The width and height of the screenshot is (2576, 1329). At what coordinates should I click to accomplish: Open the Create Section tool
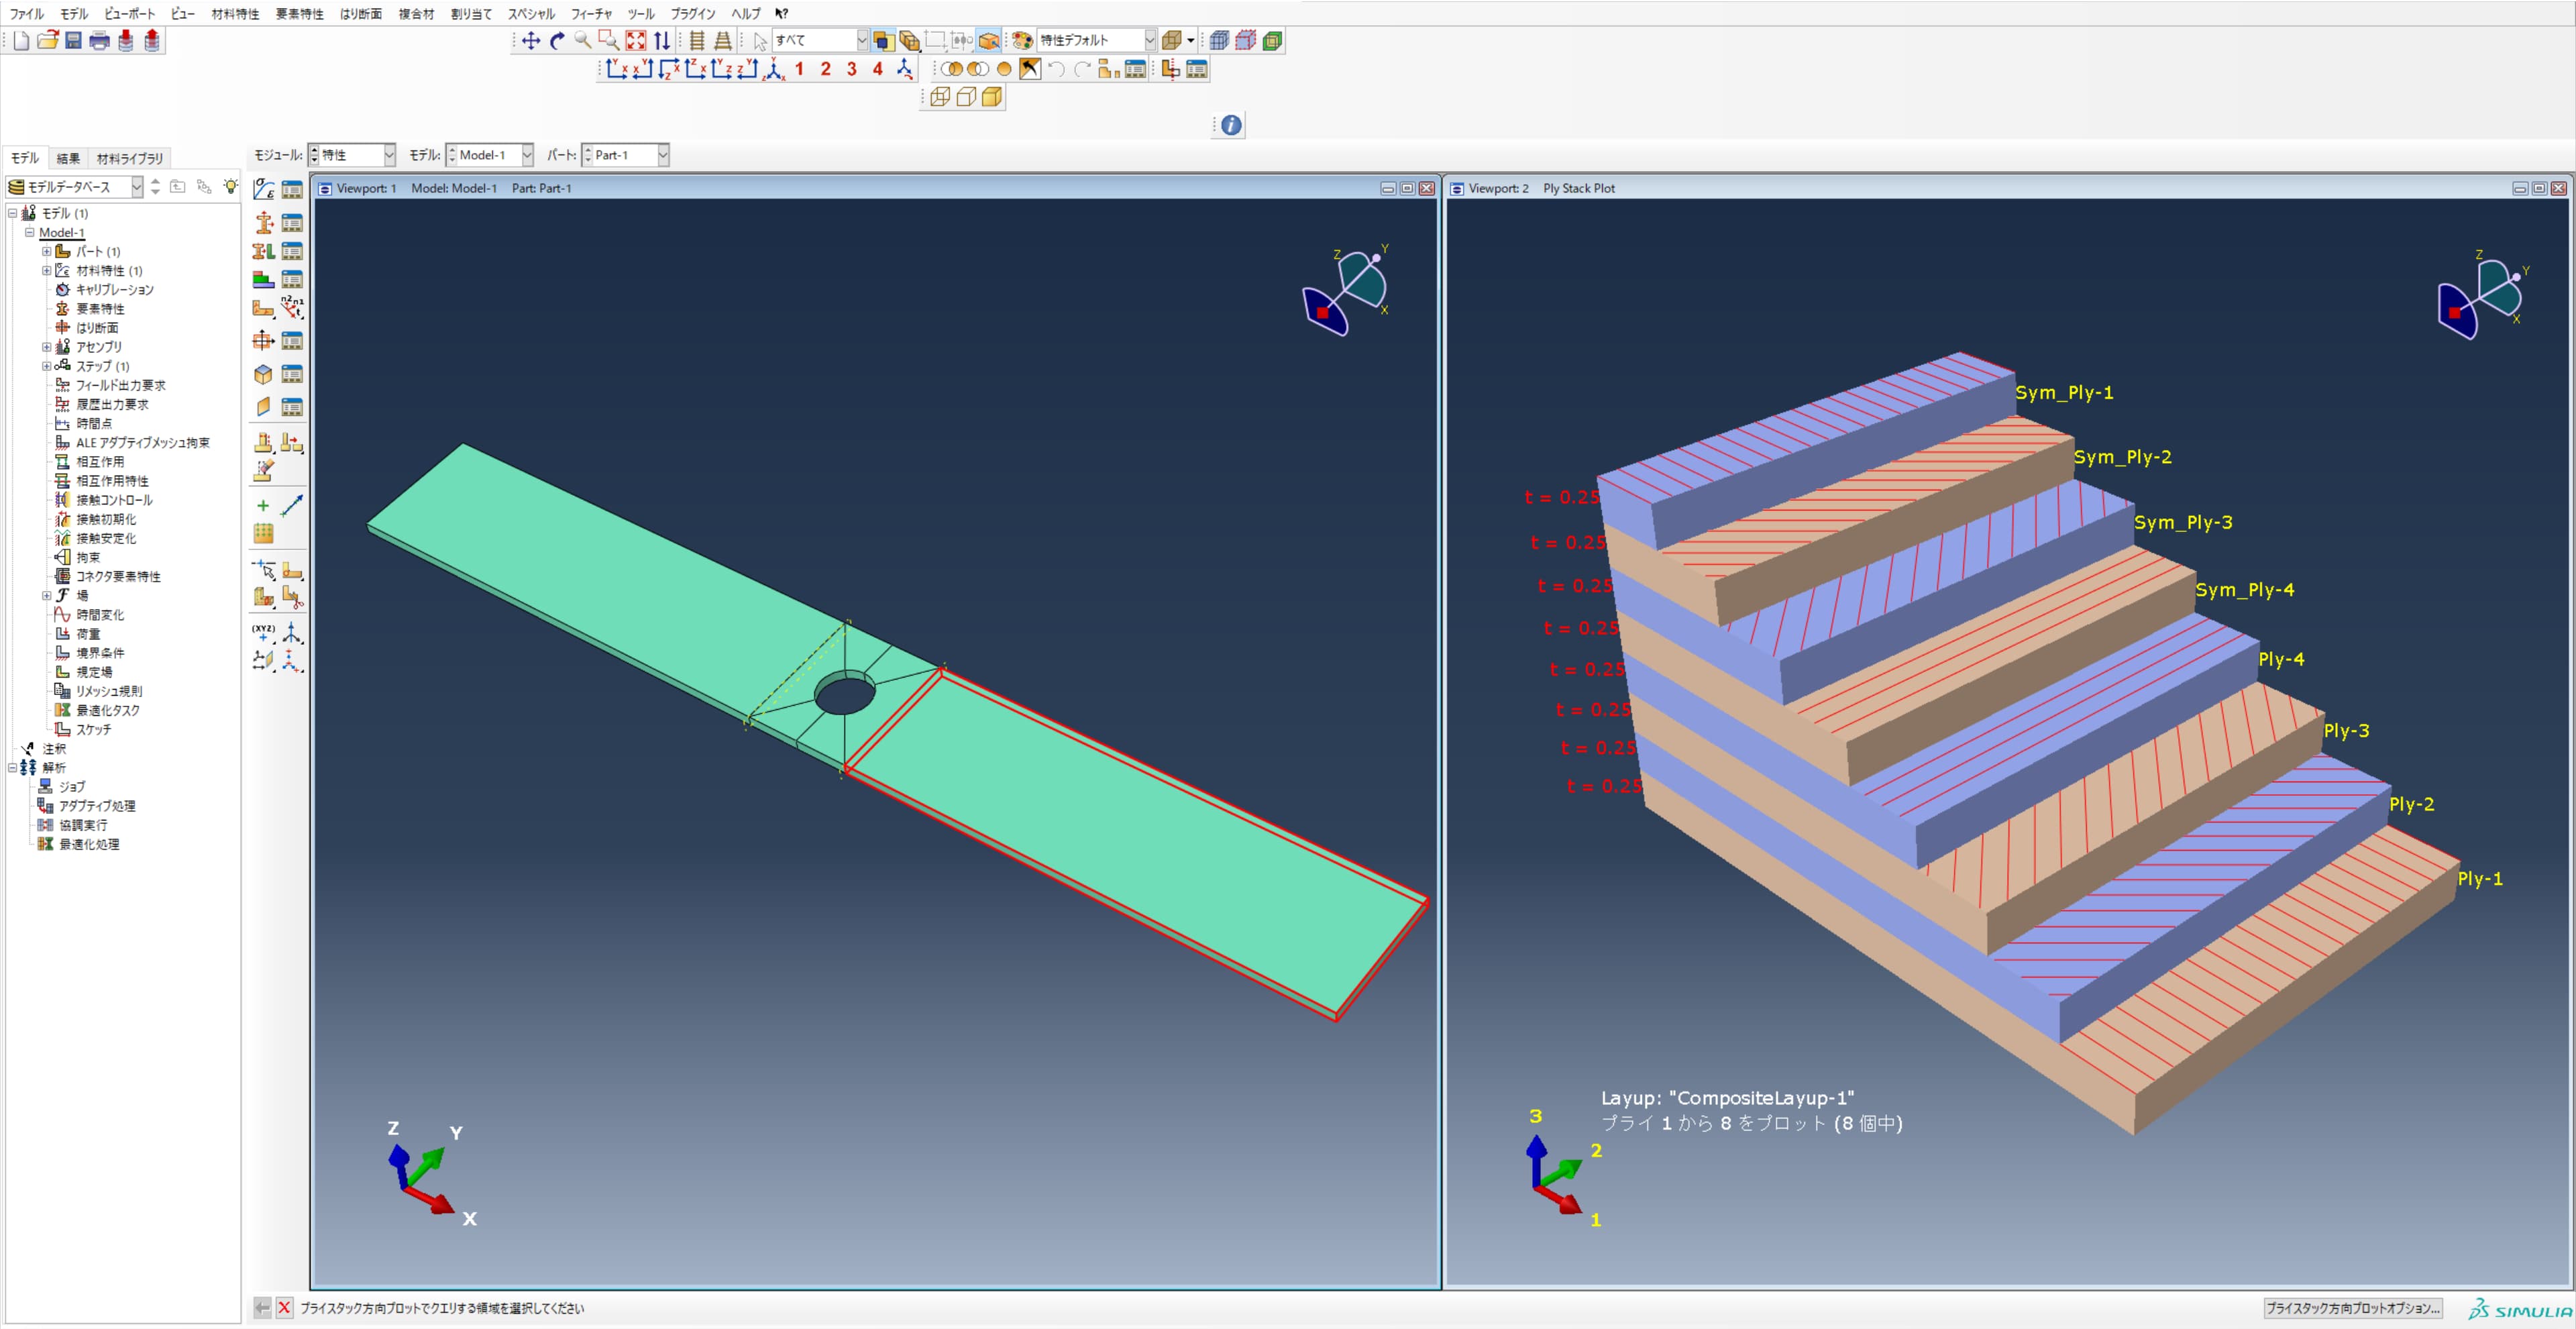click(264, 222)
